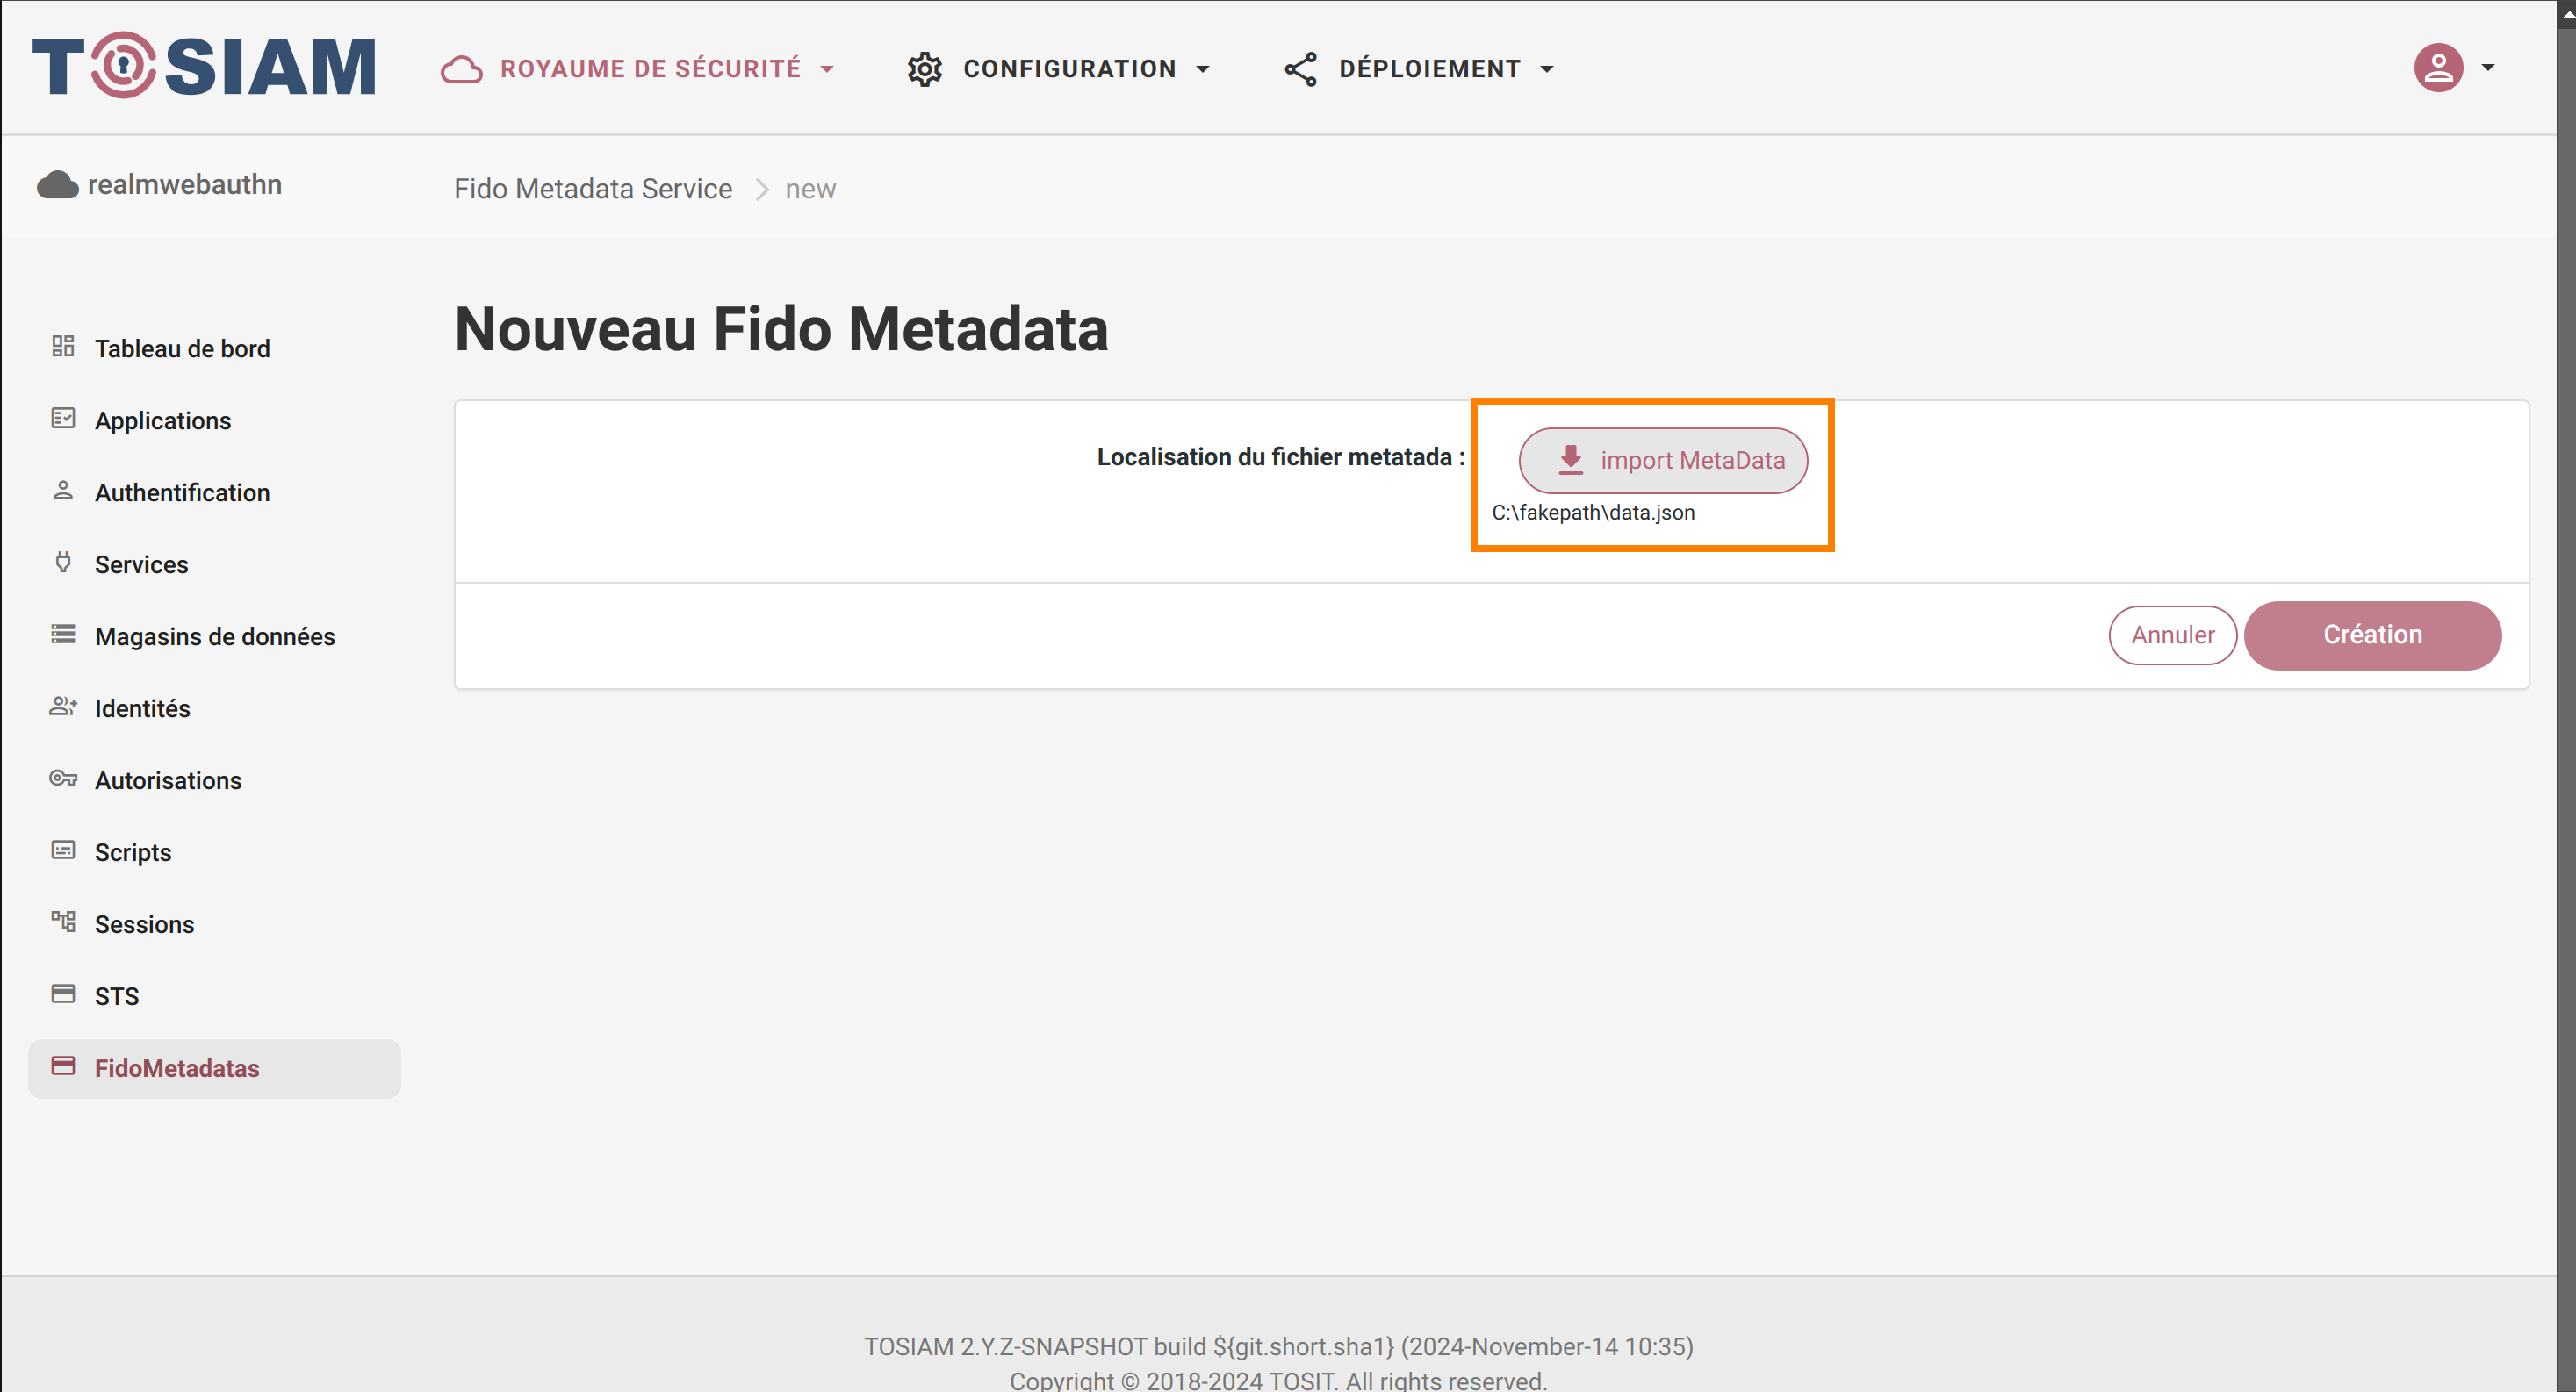Select STS in the sidebar

point(214,996)
